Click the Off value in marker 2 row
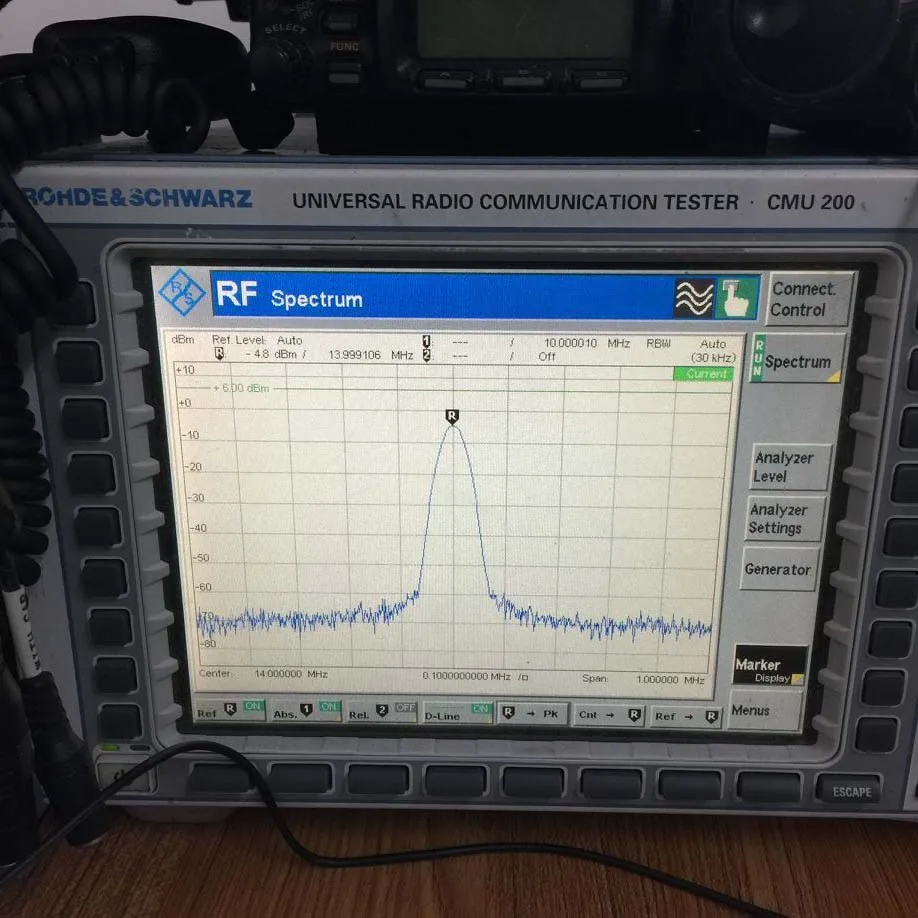Screen dimensions: 918x918 (547, 357)
